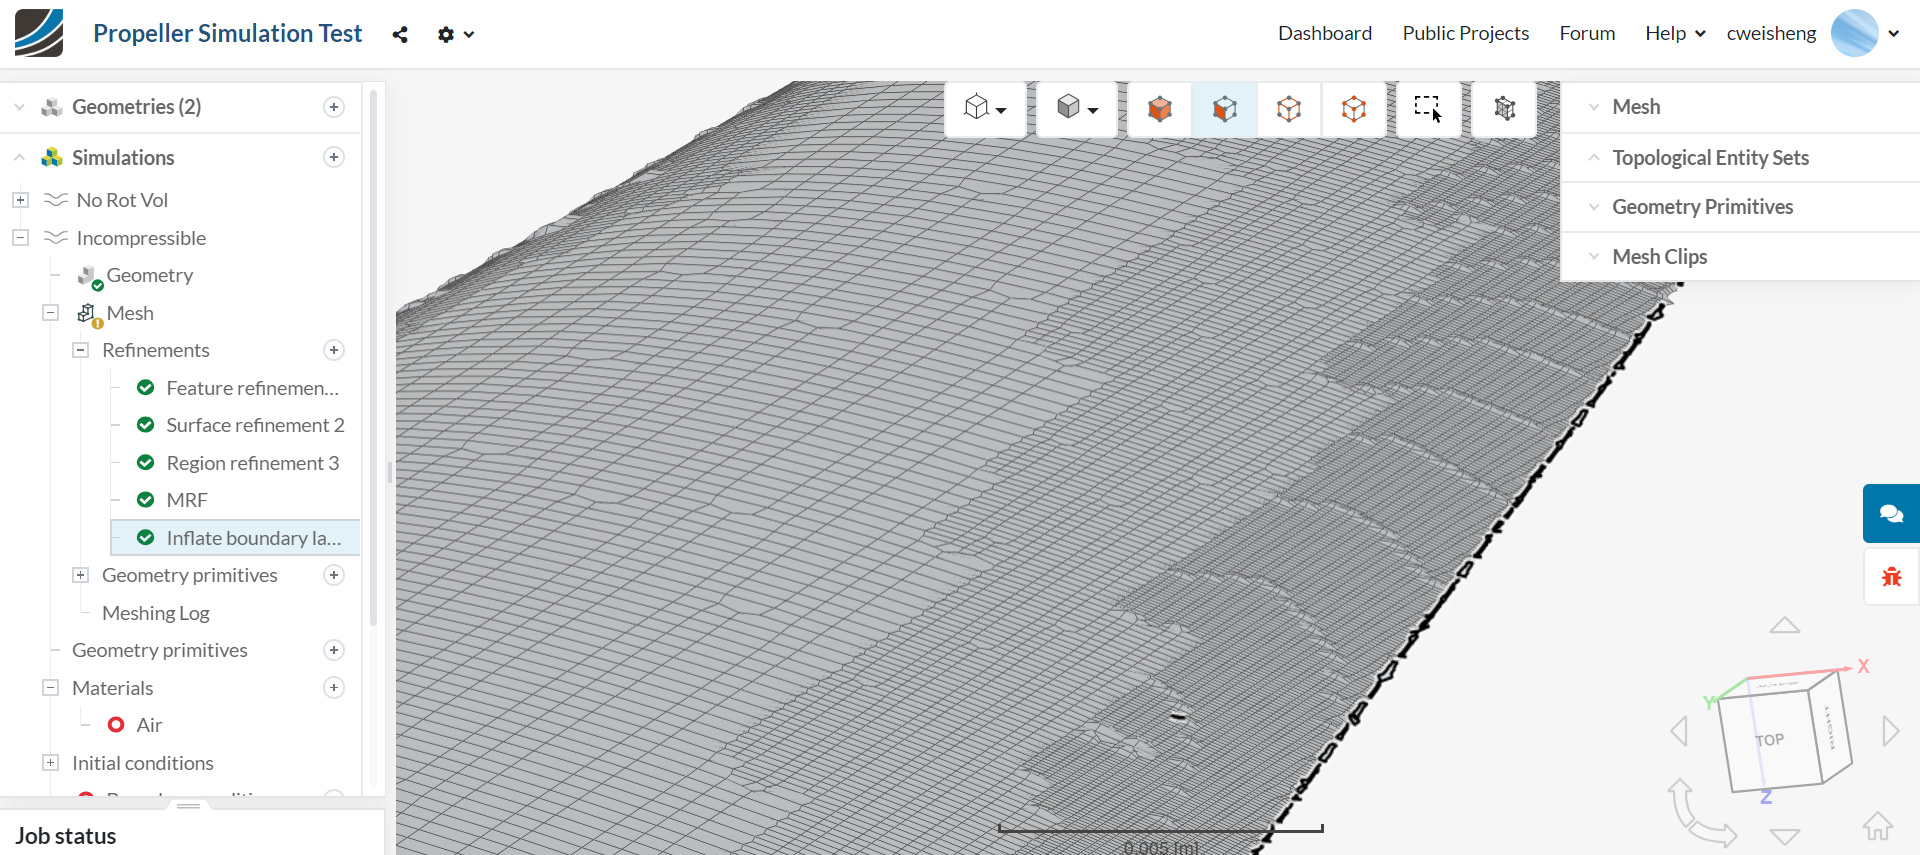The image size is (1920, 855).
Task: Open the Forum link
Action: coord(1587,33)
